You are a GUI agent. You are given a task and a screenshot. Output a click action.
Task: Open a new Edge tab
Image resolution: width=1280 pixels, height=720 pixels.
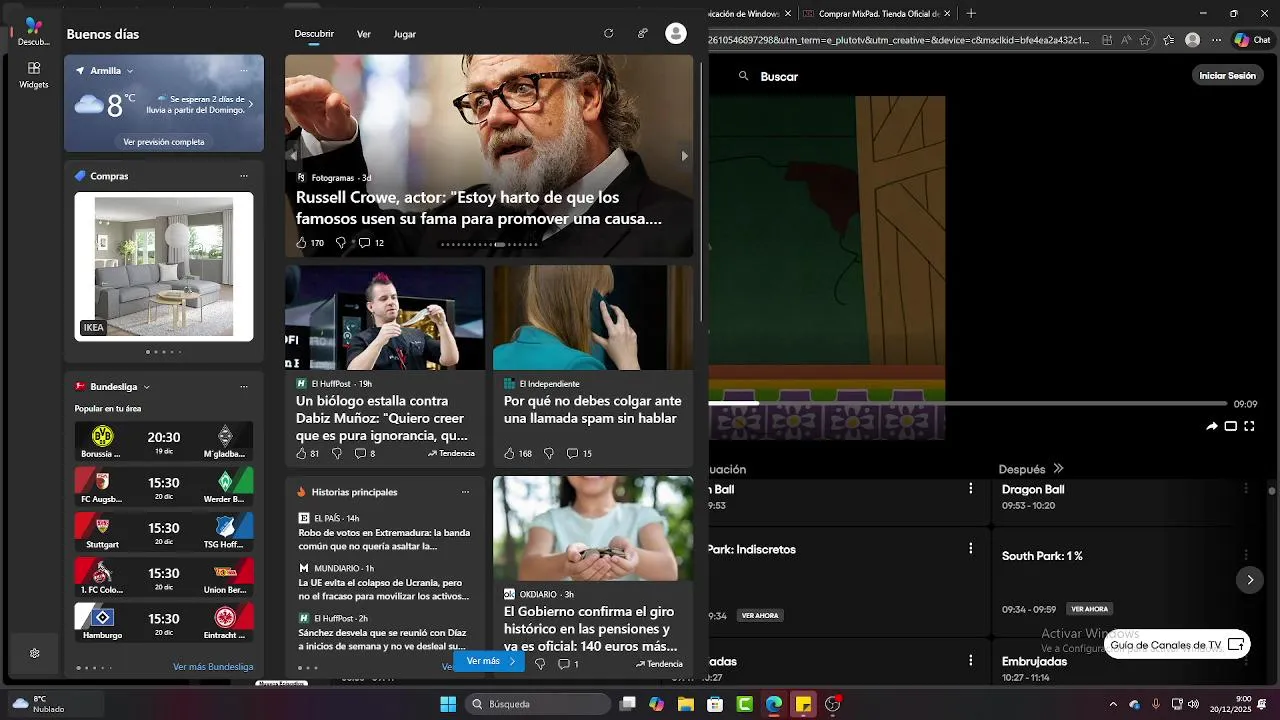coord(971,14)
